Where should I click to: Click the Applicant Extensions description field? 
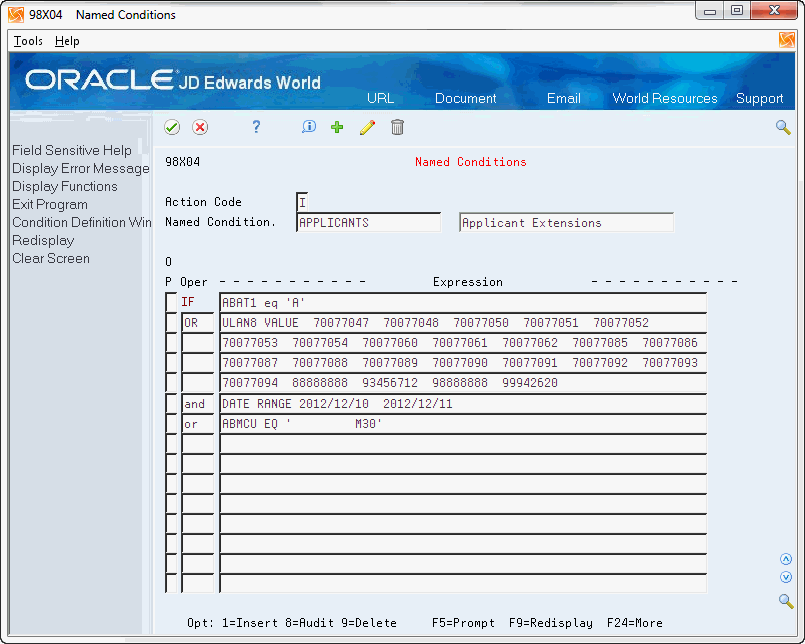click(566, 222)
